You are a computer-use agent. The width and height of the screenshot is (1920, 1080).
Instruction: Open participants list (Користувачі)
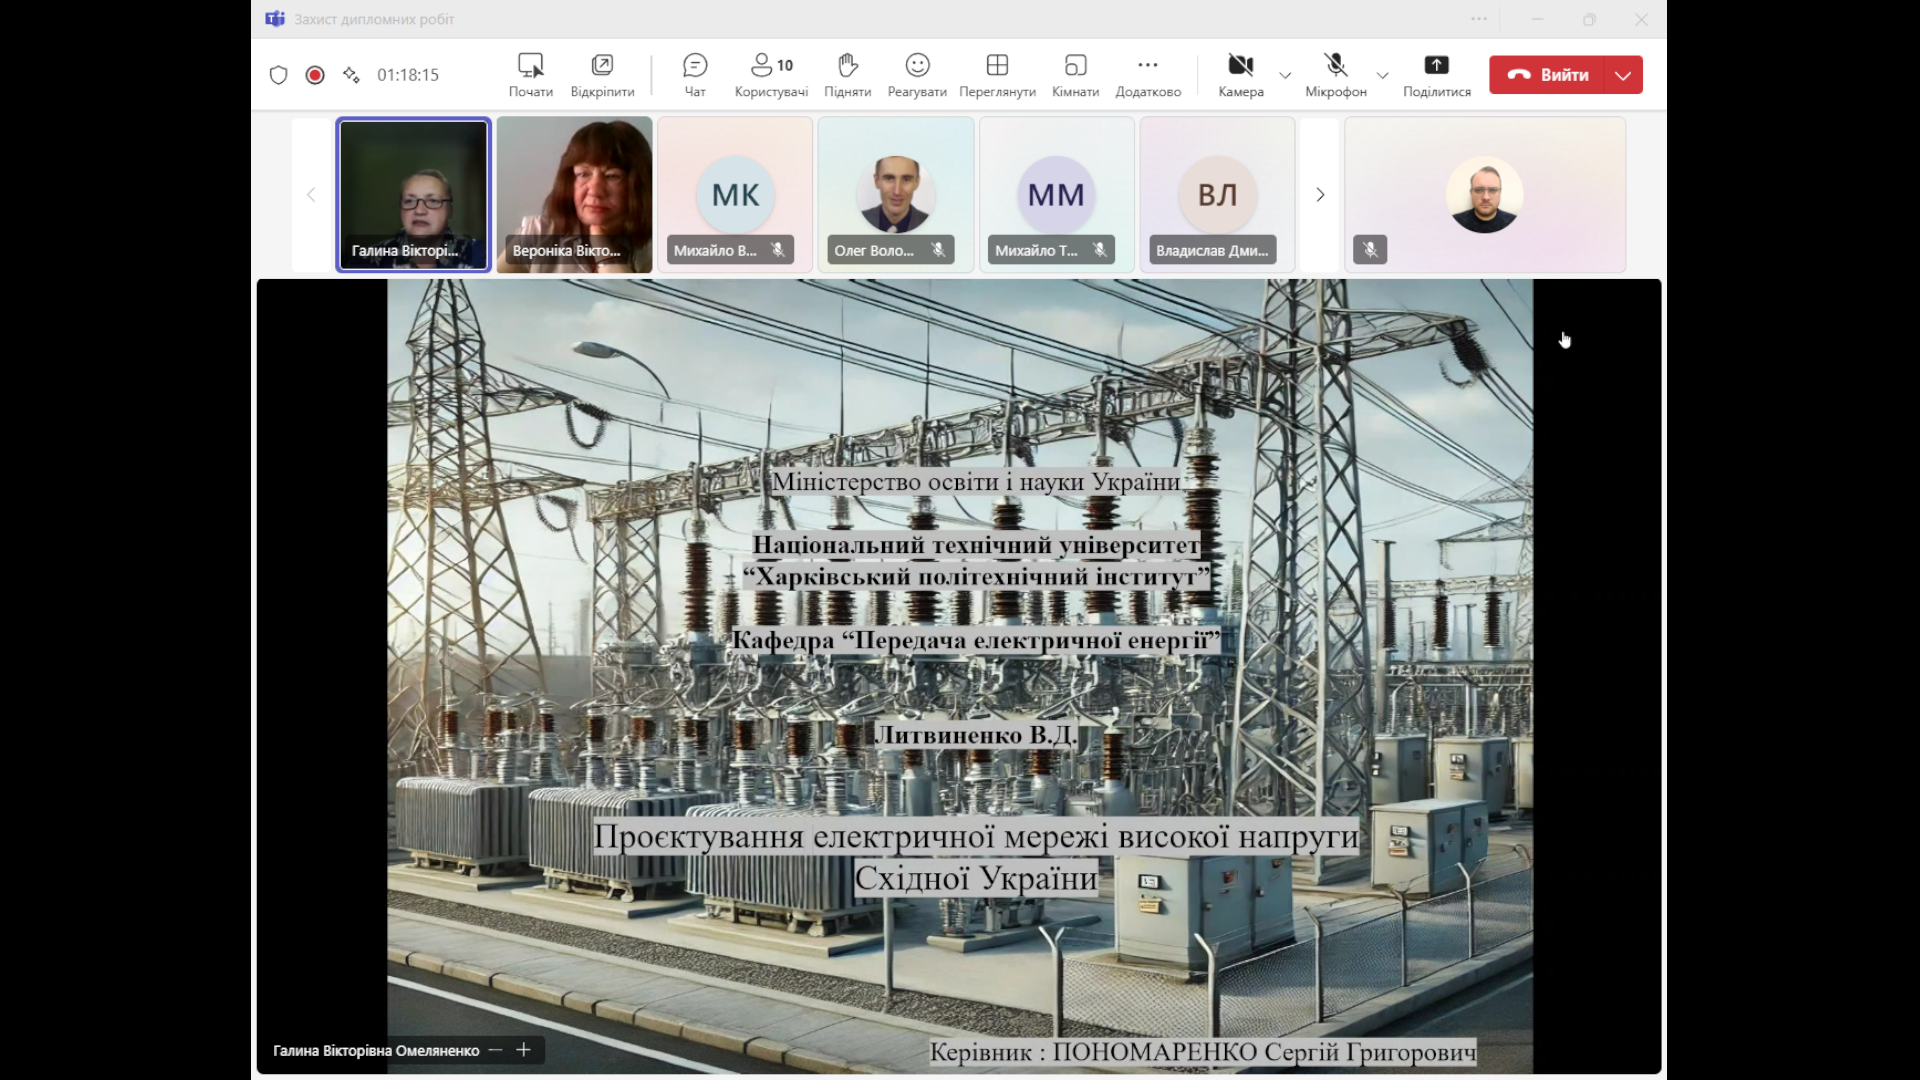click(x=770, y=75)
